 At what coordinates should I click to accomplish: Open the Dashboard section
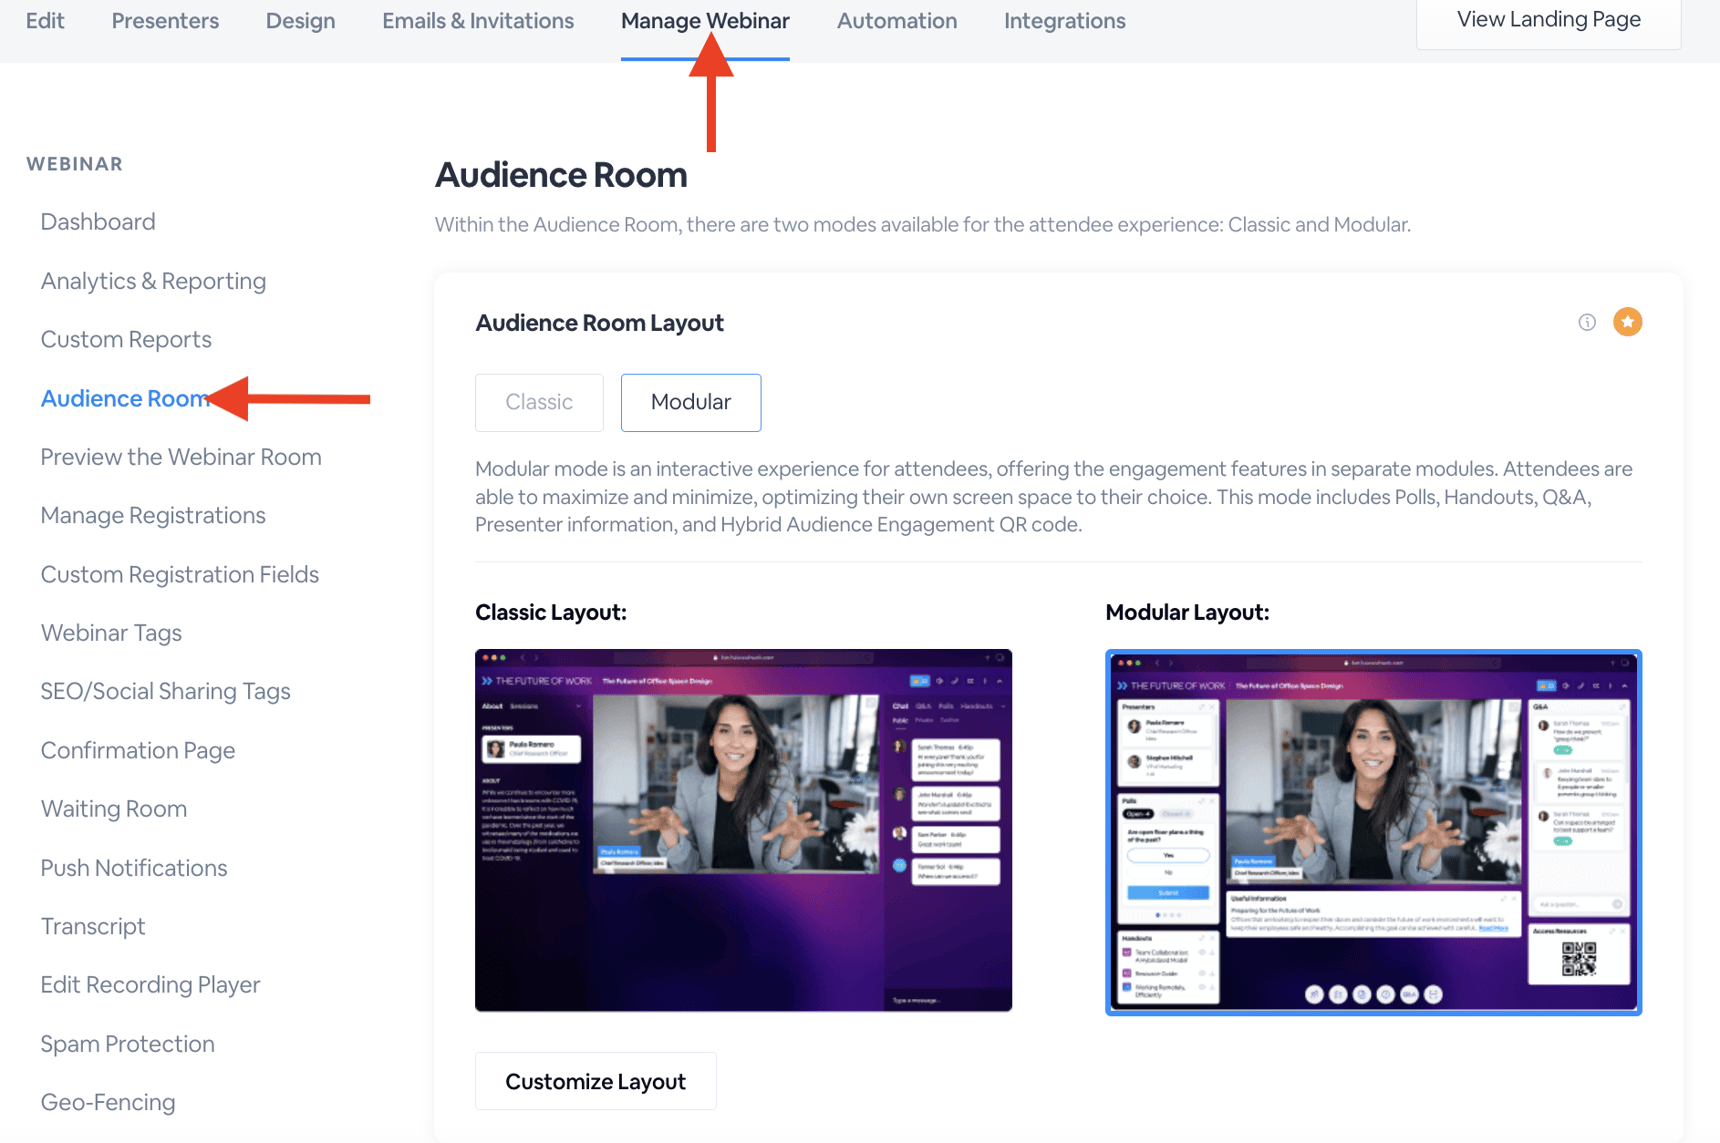click(x=97, y=221)
